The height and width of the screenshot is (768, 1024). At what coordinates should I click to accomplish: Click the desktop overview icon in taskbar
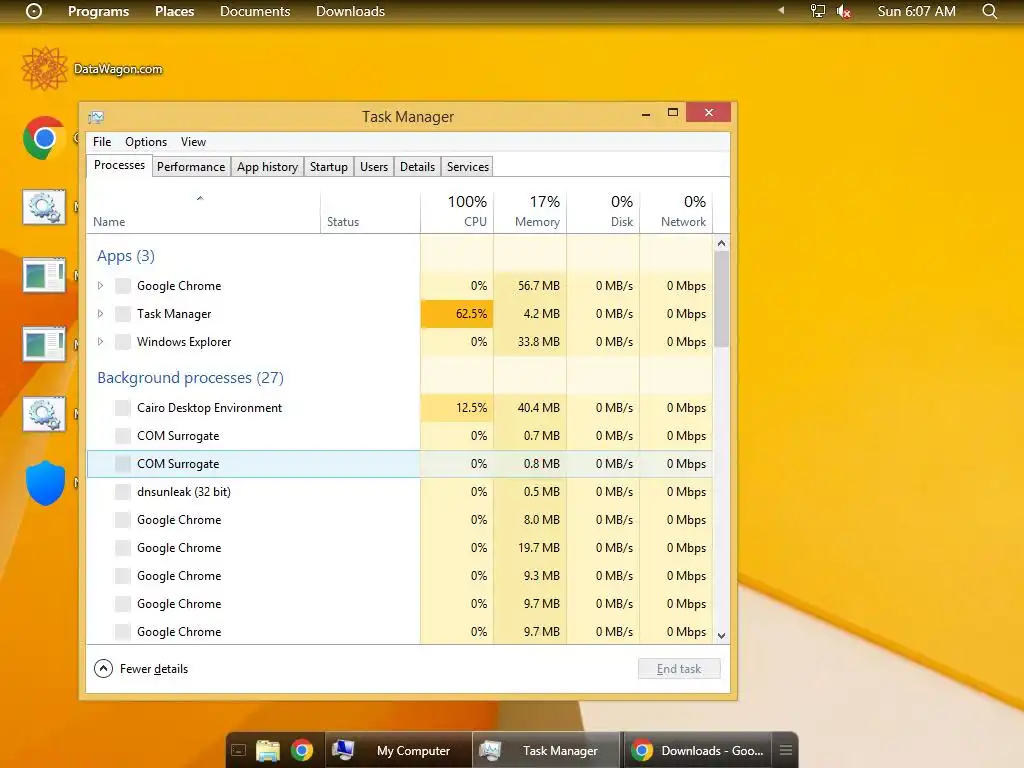[238, 750]
